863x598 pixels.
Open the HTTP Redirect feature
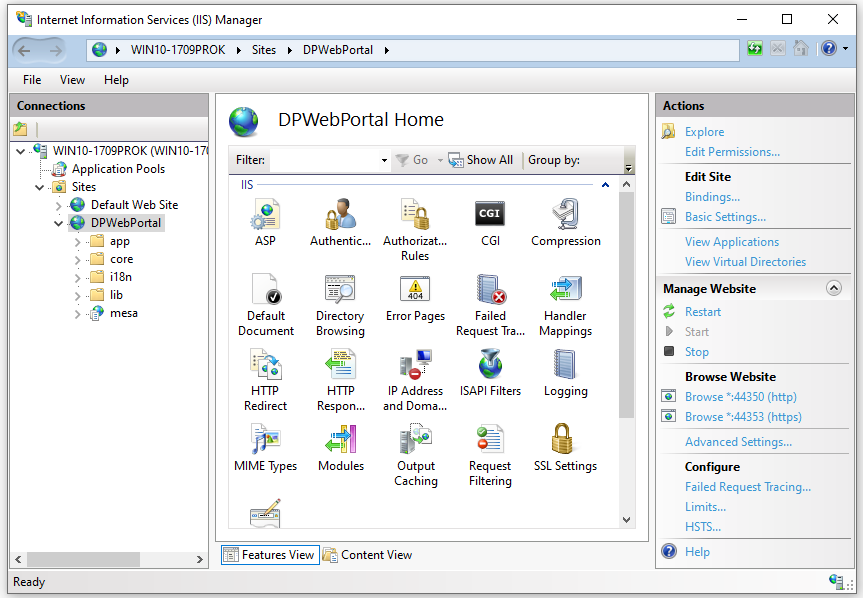265,380
